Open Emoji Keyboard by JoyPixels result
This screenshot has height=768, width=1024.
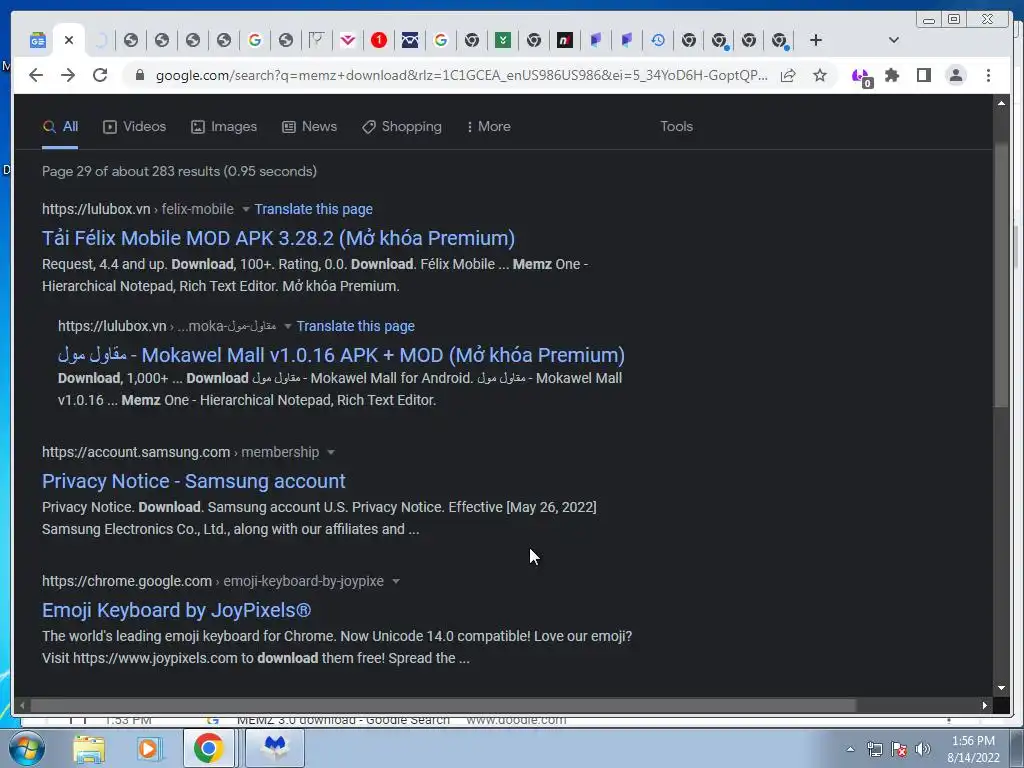176,610
